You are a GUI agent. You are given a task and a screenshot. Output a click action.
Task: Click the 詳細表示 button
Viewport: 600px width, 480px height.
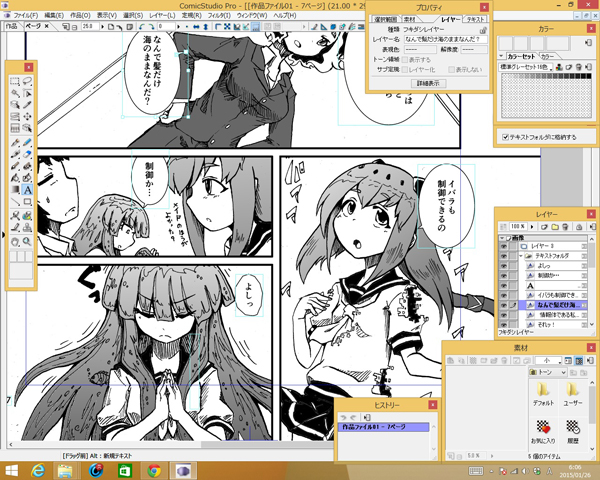click(x=428, y=83)
